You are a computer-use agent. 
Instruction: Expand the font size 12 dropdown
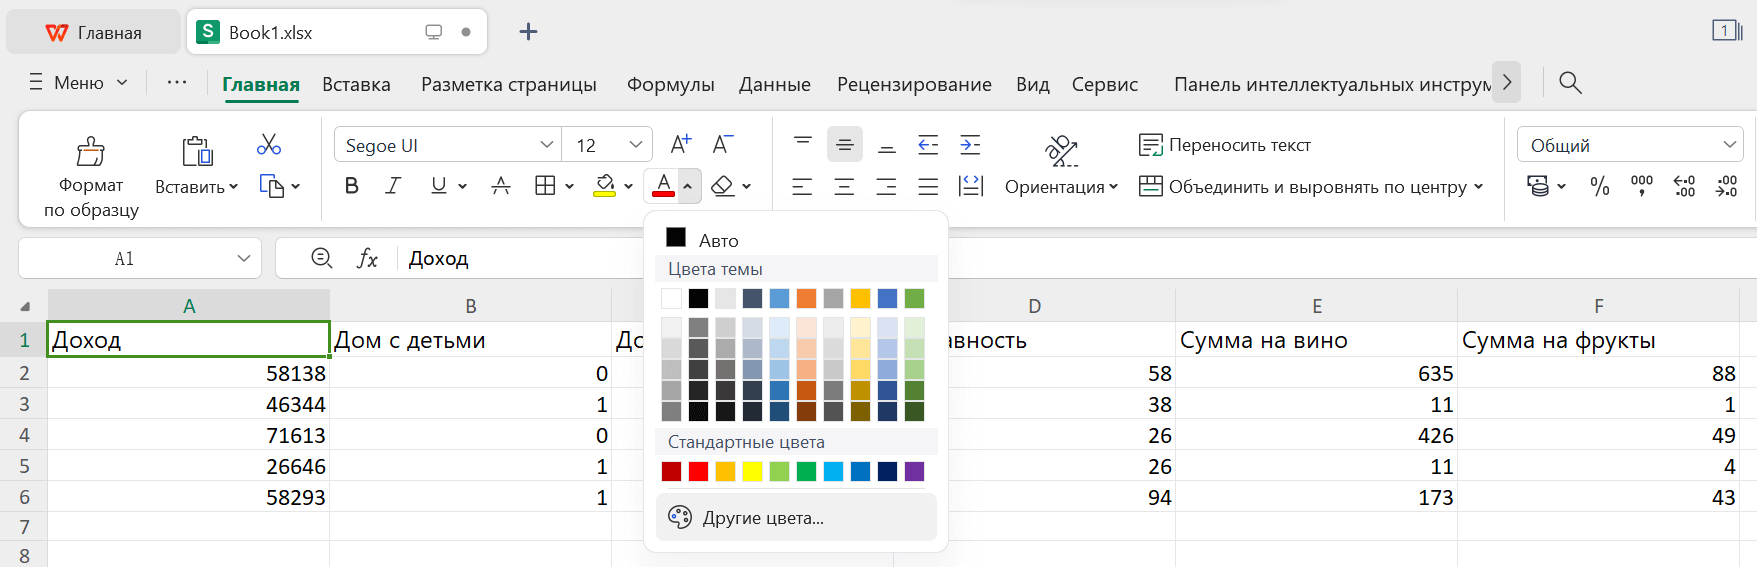click(x=635, y=145)
